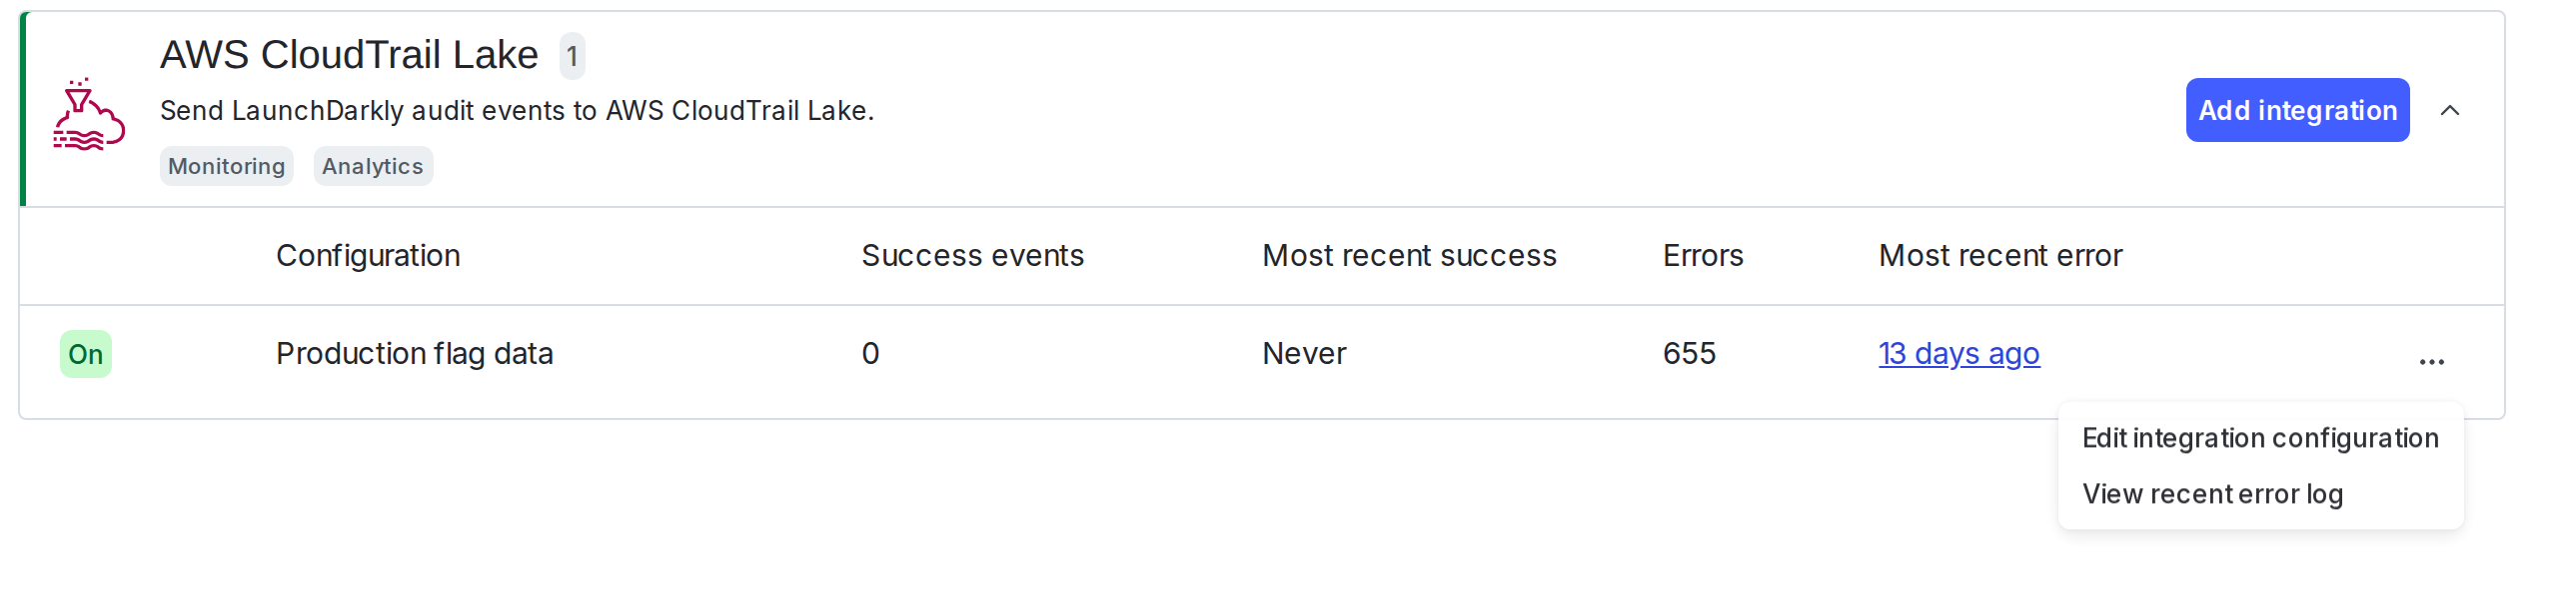The width and height of the screenshot is (2576, 600).
Task: Select the Configuration column header
Action: 368,256
